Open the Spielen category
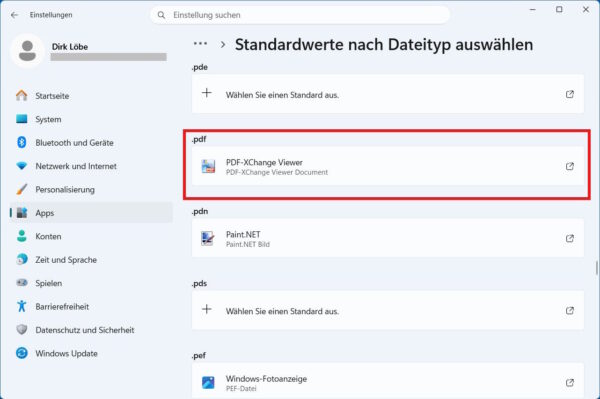This screenshot has height=399, width=600. point(91,283)
